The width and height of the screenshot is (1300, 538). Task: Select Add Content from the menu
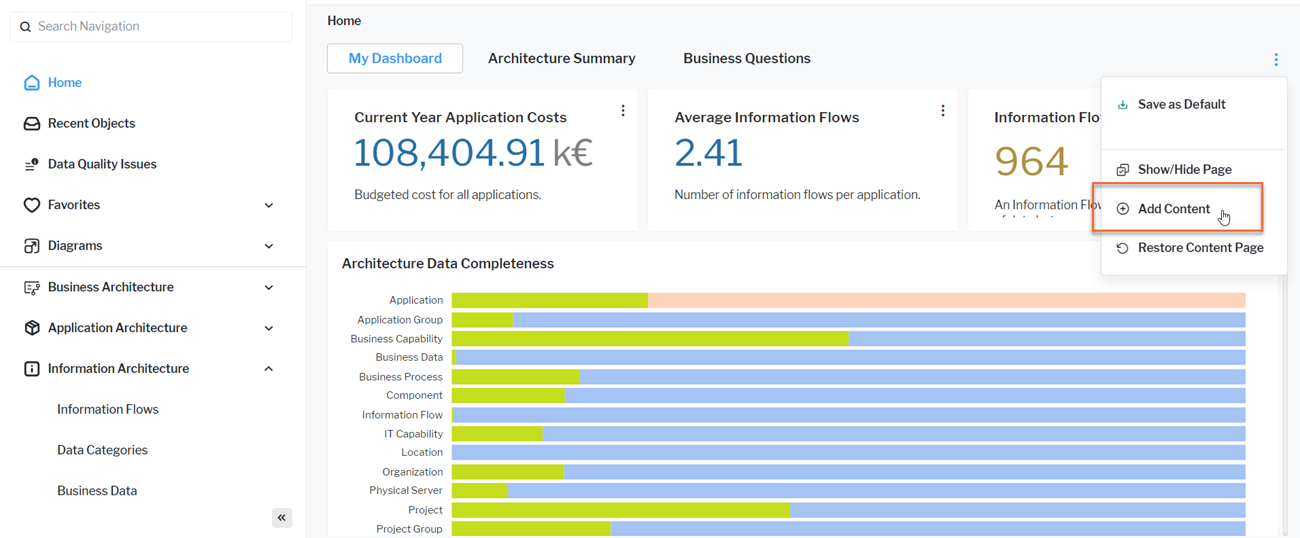1173,209
